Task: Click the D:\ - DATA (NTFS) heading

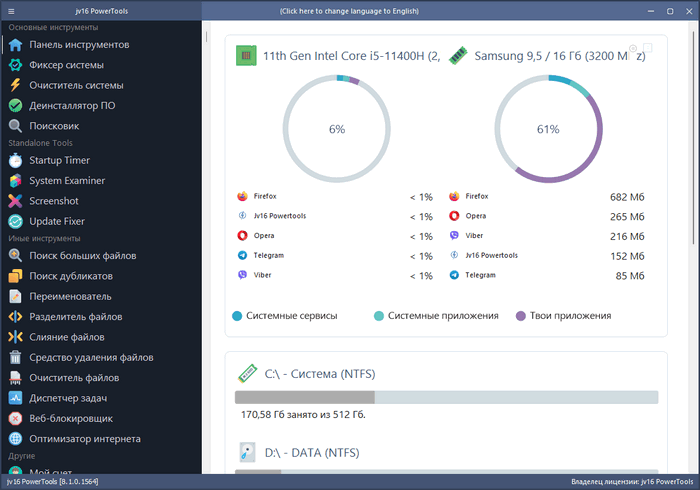Action: coord(312,453)
